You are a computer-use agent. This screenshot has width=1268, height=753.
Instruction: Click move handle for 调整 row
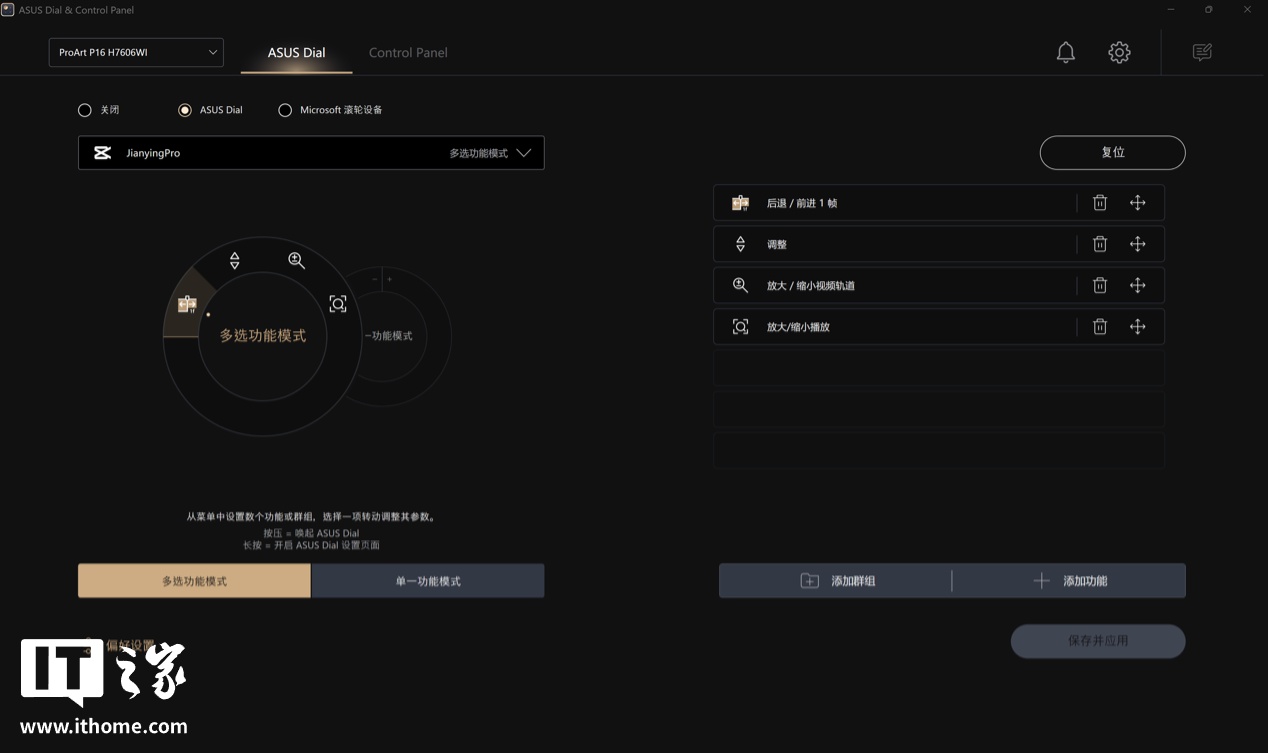click(1137, 244)
